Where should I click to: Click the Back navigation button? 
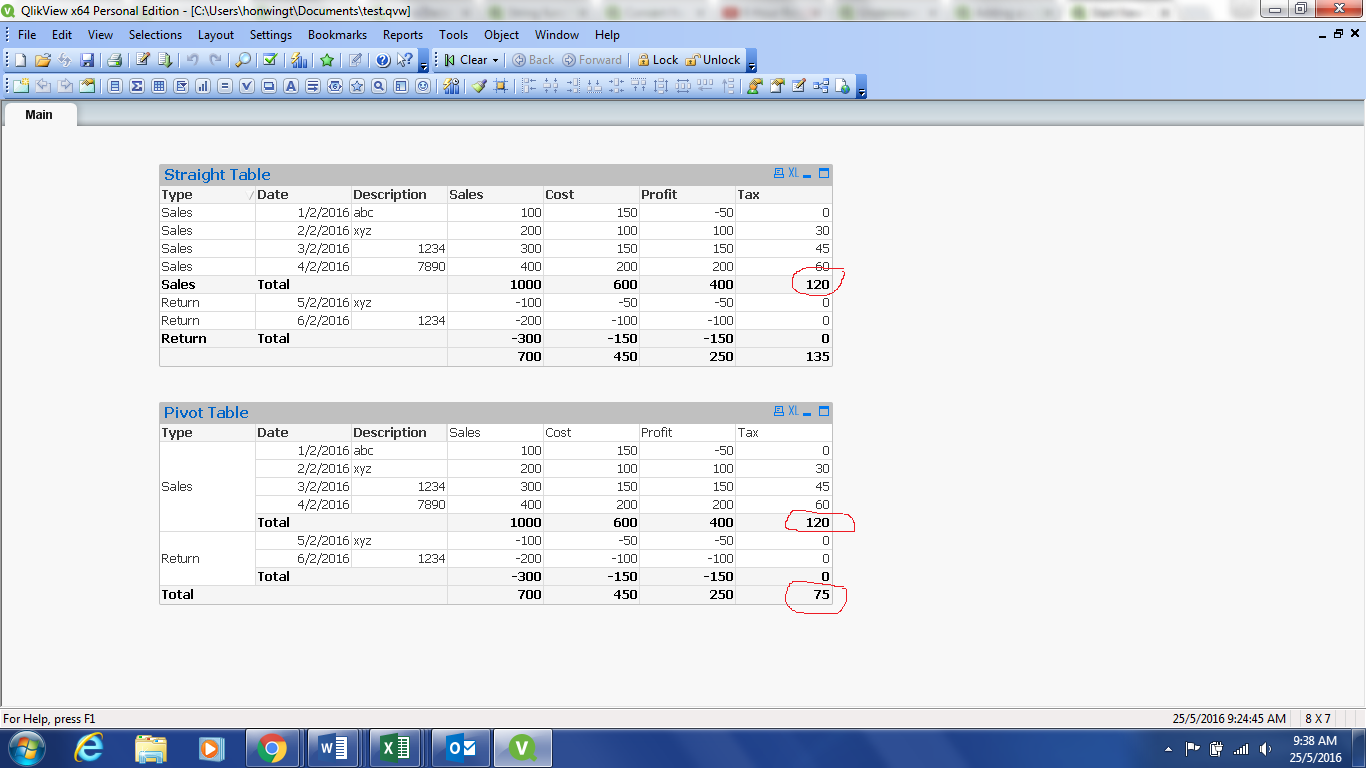pyautogui.click(x=533, y=60)
